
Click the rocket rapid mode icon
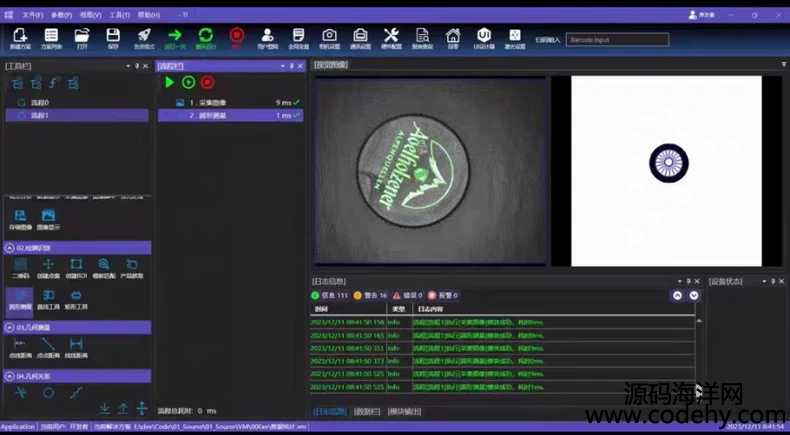pyautogui.click(x=144, y=38)
